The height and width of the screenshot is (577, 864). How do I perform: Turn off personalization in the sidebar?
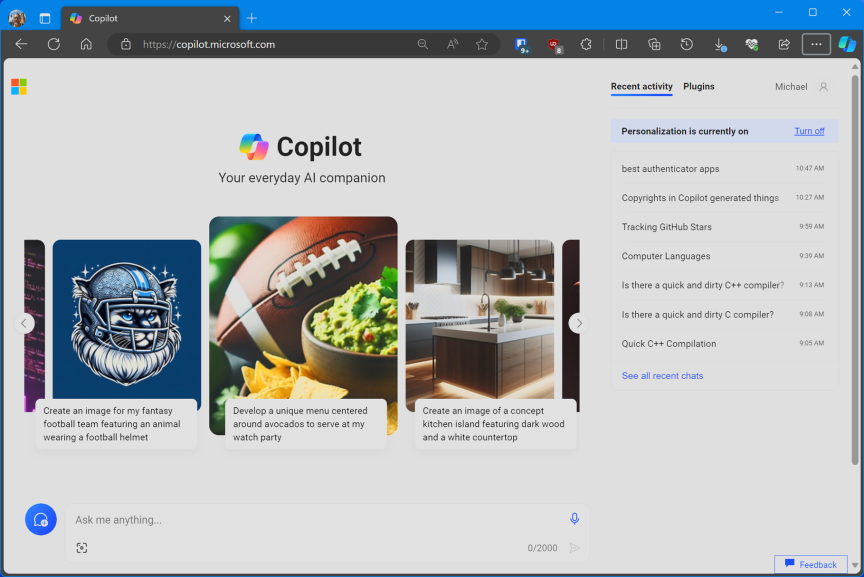[x=808, y=131]
